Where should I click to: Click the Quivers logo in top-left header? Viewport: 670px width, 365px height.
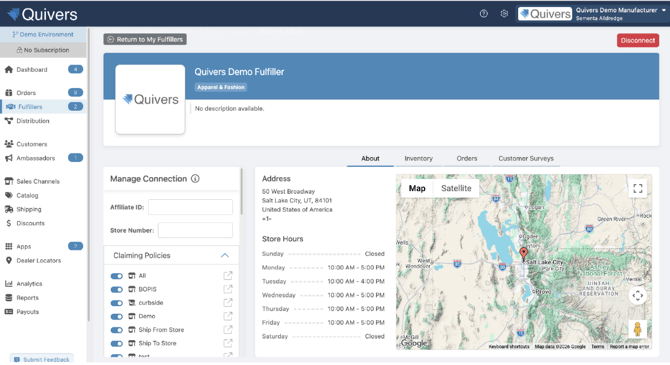[42, 14]
